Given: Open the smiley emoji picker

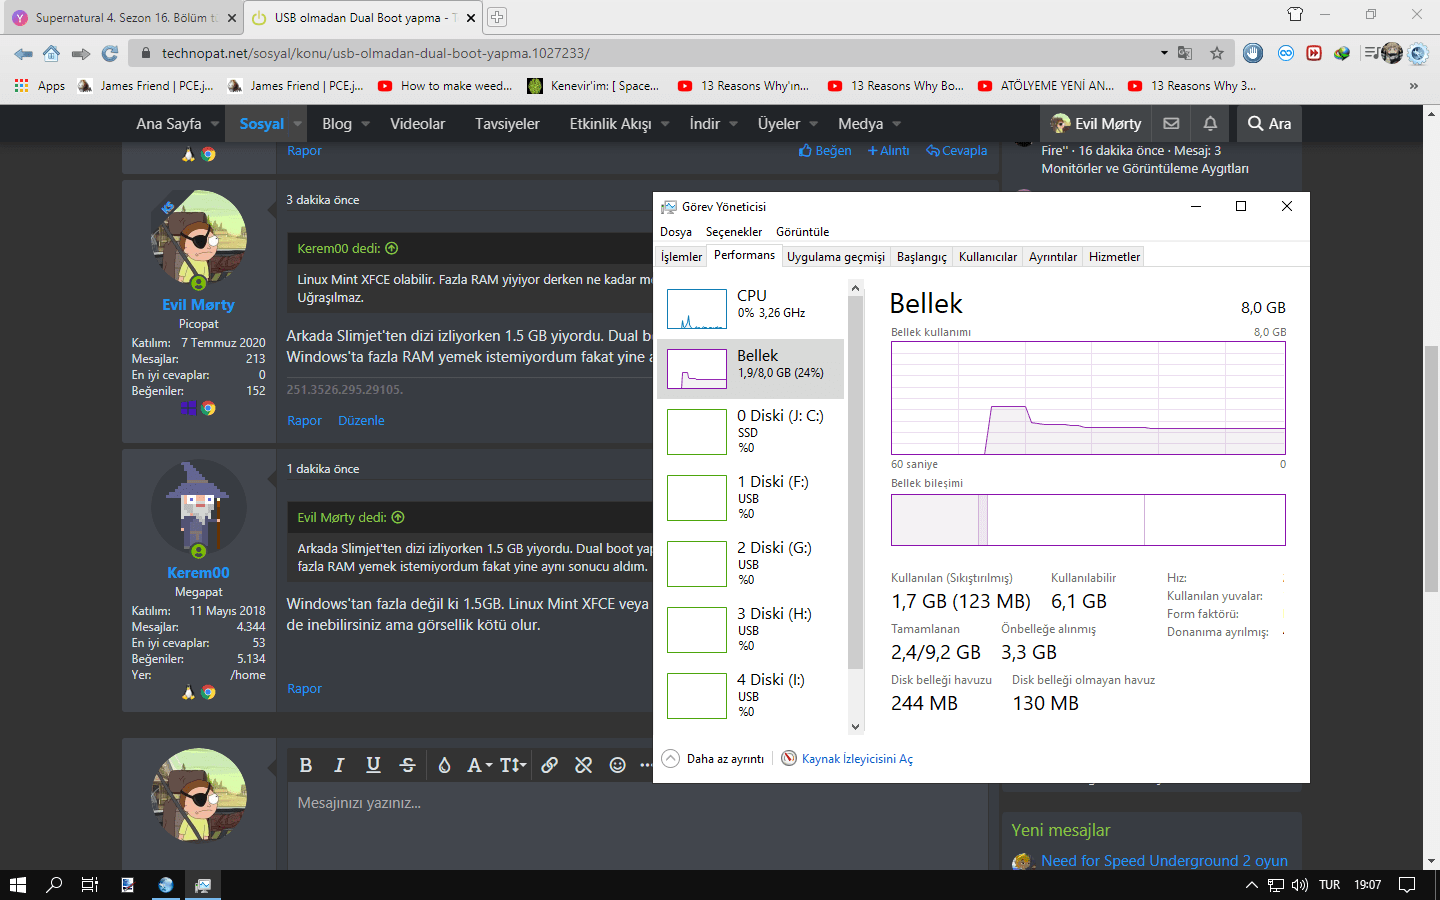Looking at the screenshot, I should [618, 765].
